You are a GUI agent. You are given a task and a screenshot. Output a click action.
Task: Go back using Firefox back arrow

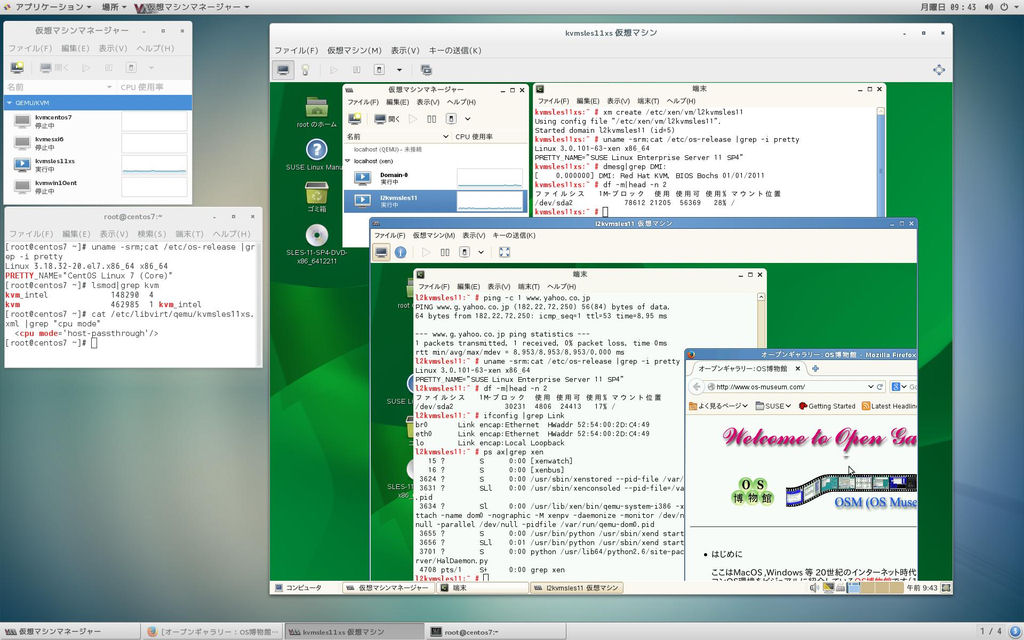697,387
